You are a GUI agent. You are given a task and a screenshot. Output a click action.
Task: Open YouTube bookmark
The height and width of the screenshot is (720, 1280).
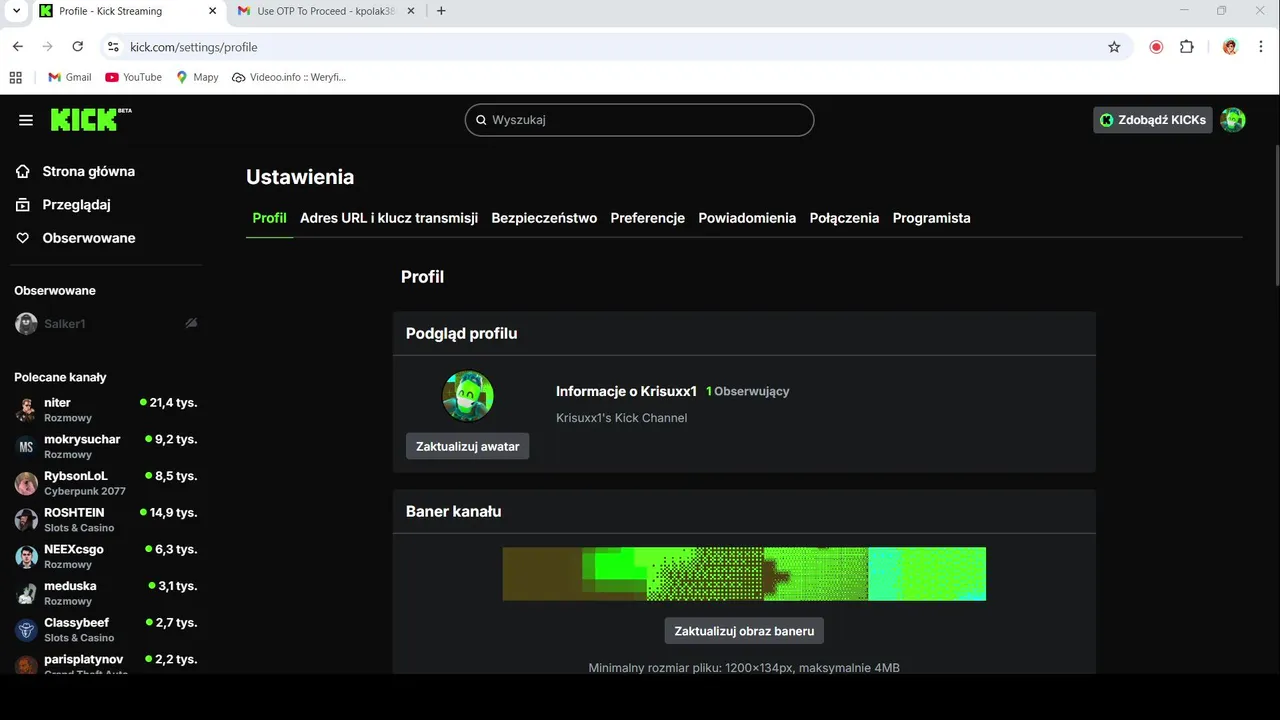tap(133, 77)
